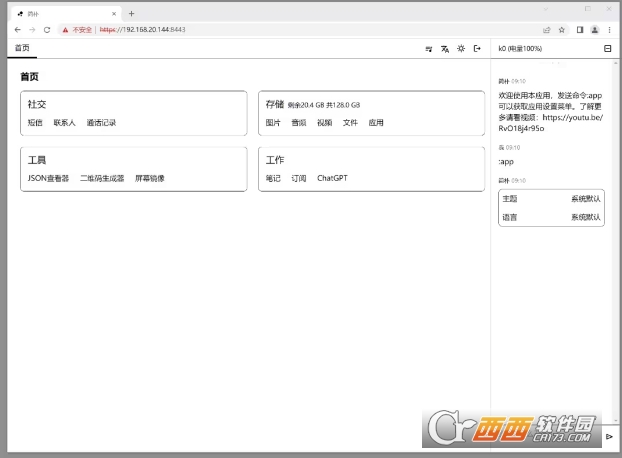Click the browser address bar URL
The width and height of the screenshot is (622, 458).
point(142,30)
